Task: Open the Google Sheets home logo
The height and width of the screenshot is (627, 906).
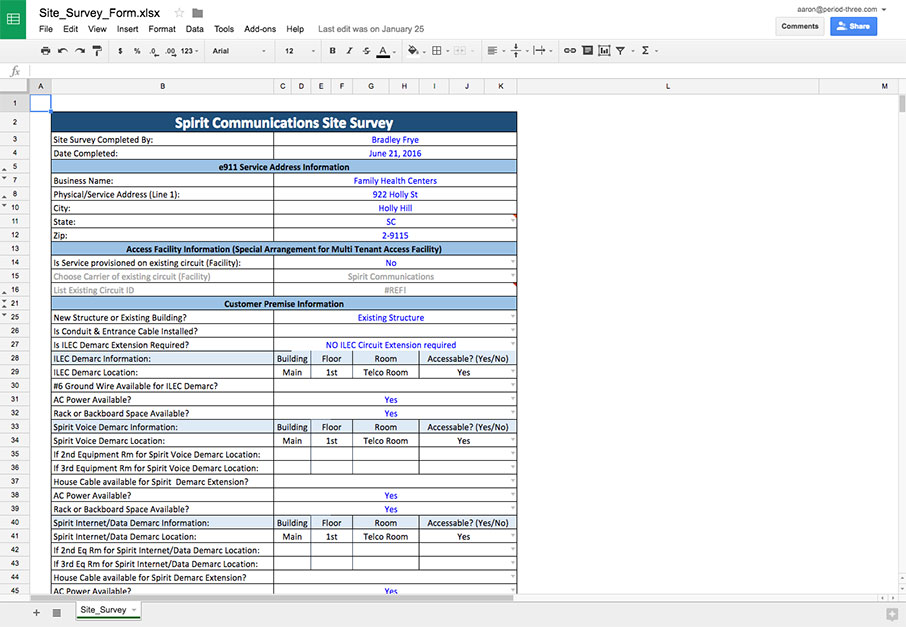Action: tap(13, 19)
